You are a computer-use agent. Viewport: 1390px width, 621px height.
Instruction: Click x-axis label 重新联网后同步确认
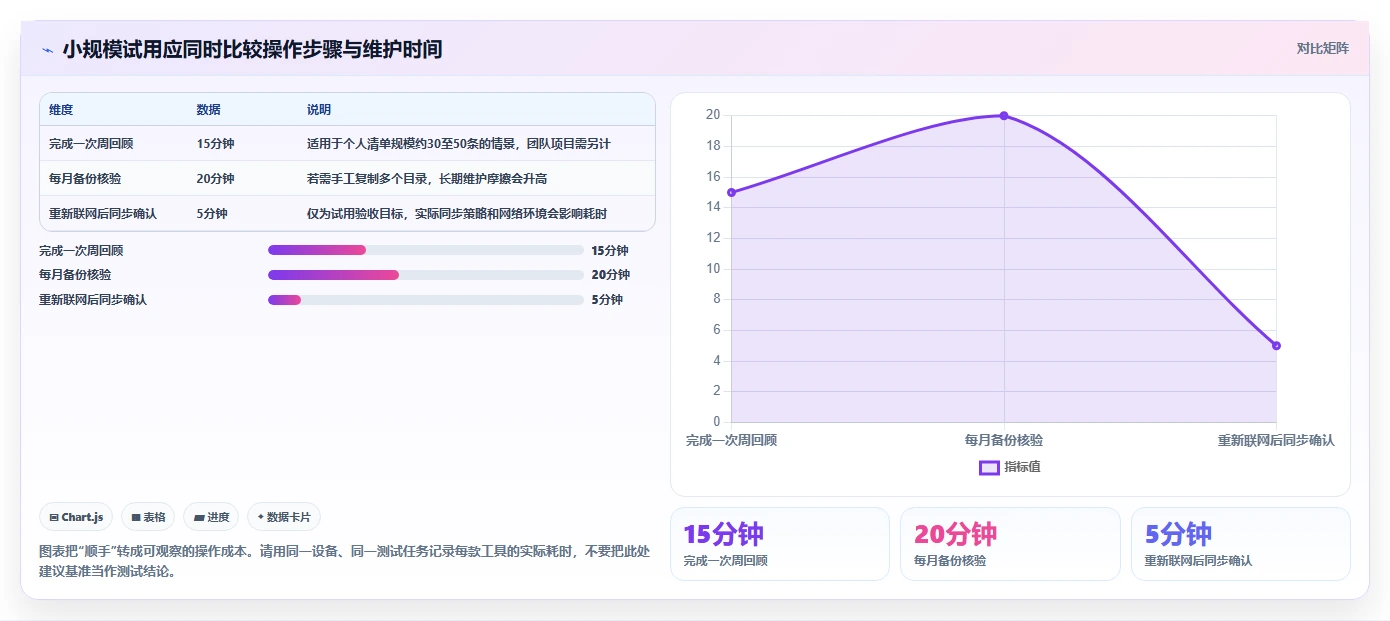[x=1276, y=440]
